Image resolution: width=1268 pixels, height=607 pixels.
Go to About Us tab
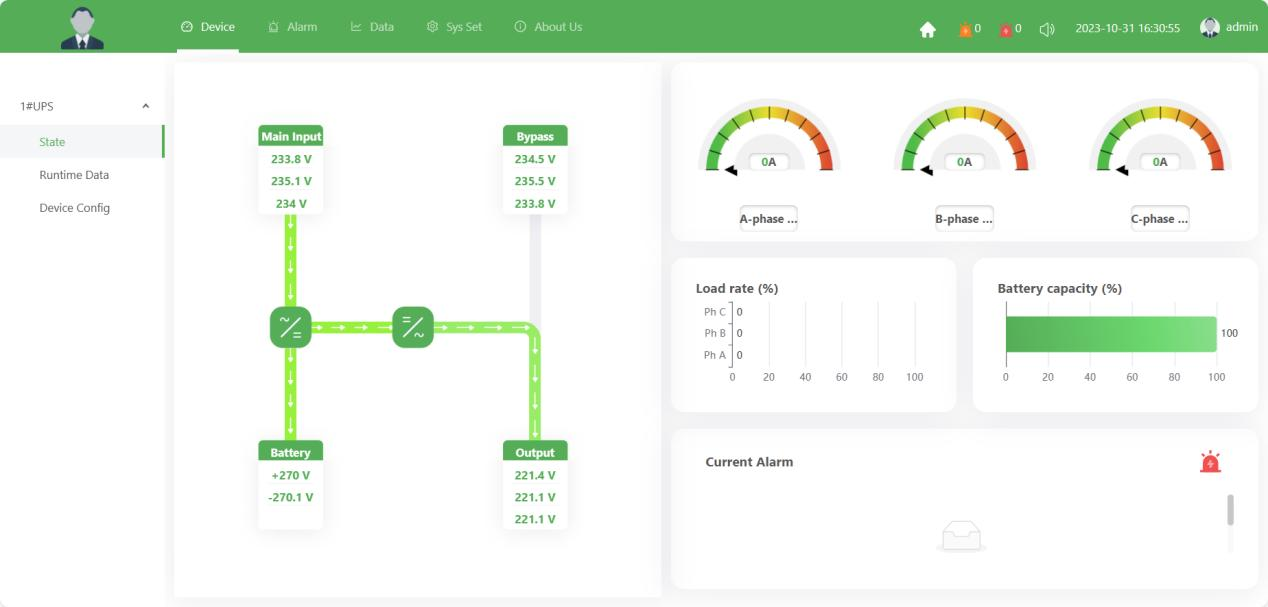coord(548,27)
